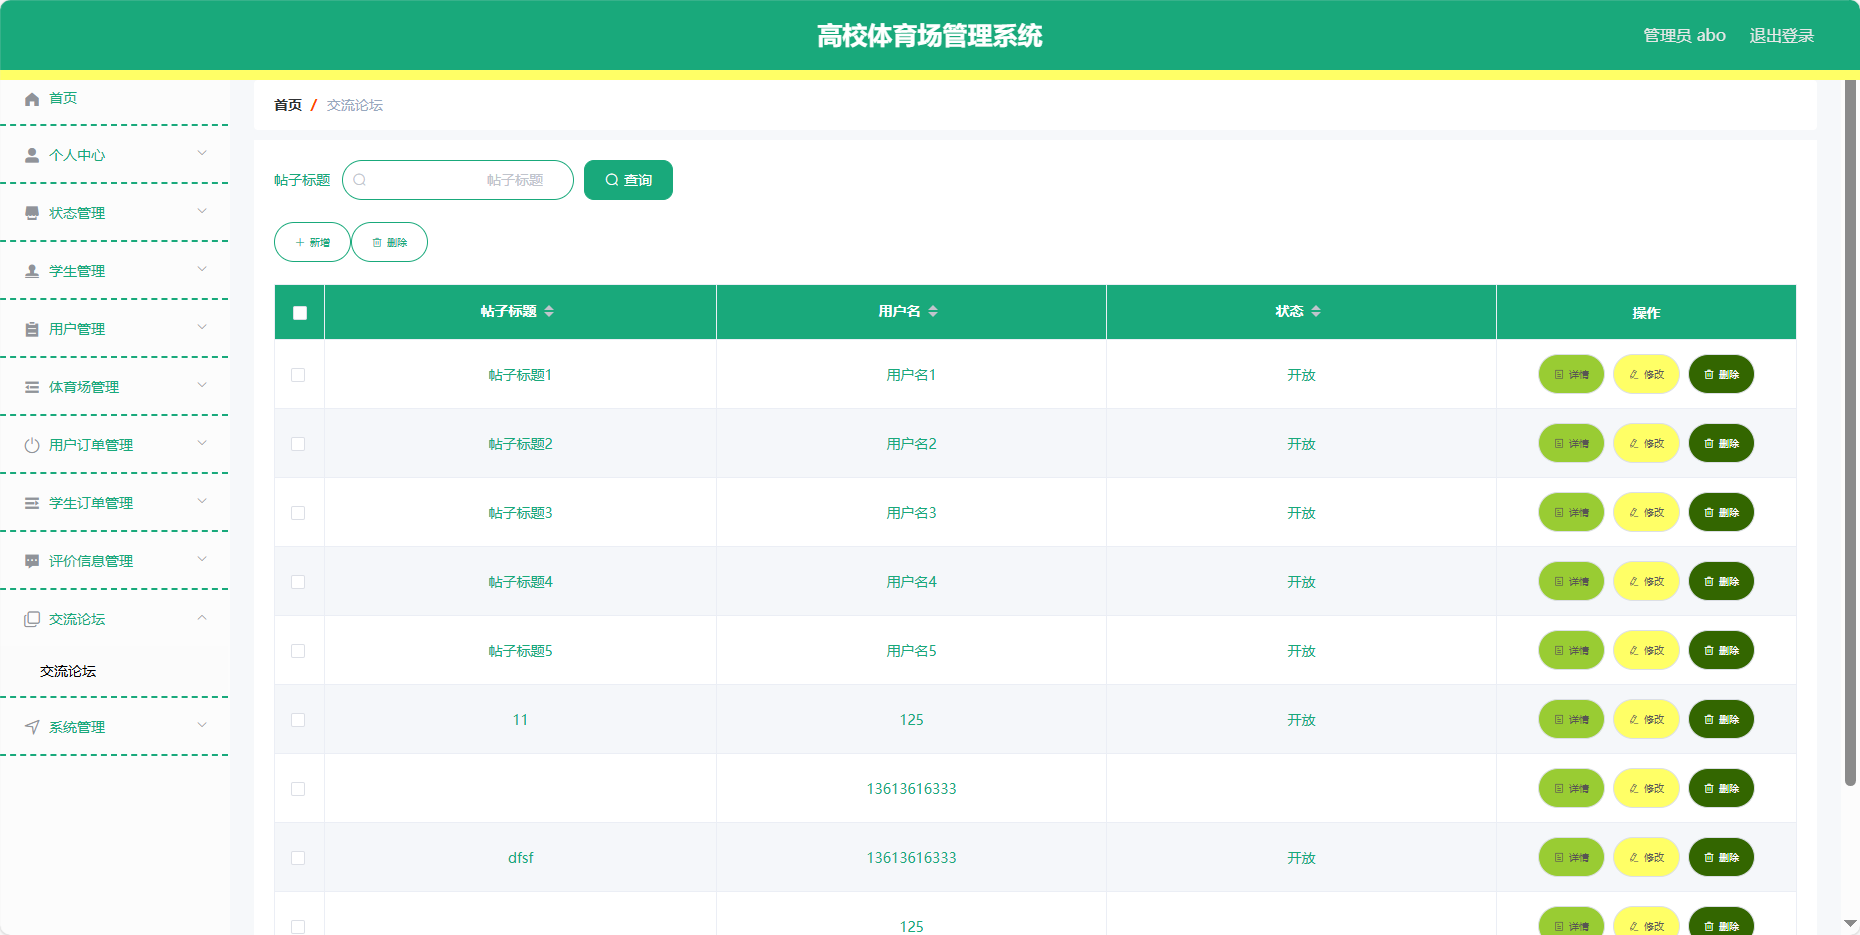
Task: Check the box for the row titled 11
Action: pyautogui.click(x=298, y=720)
